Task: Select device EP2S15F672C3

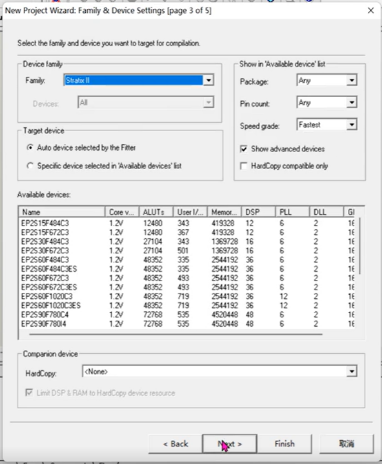Action: (45, 232)
